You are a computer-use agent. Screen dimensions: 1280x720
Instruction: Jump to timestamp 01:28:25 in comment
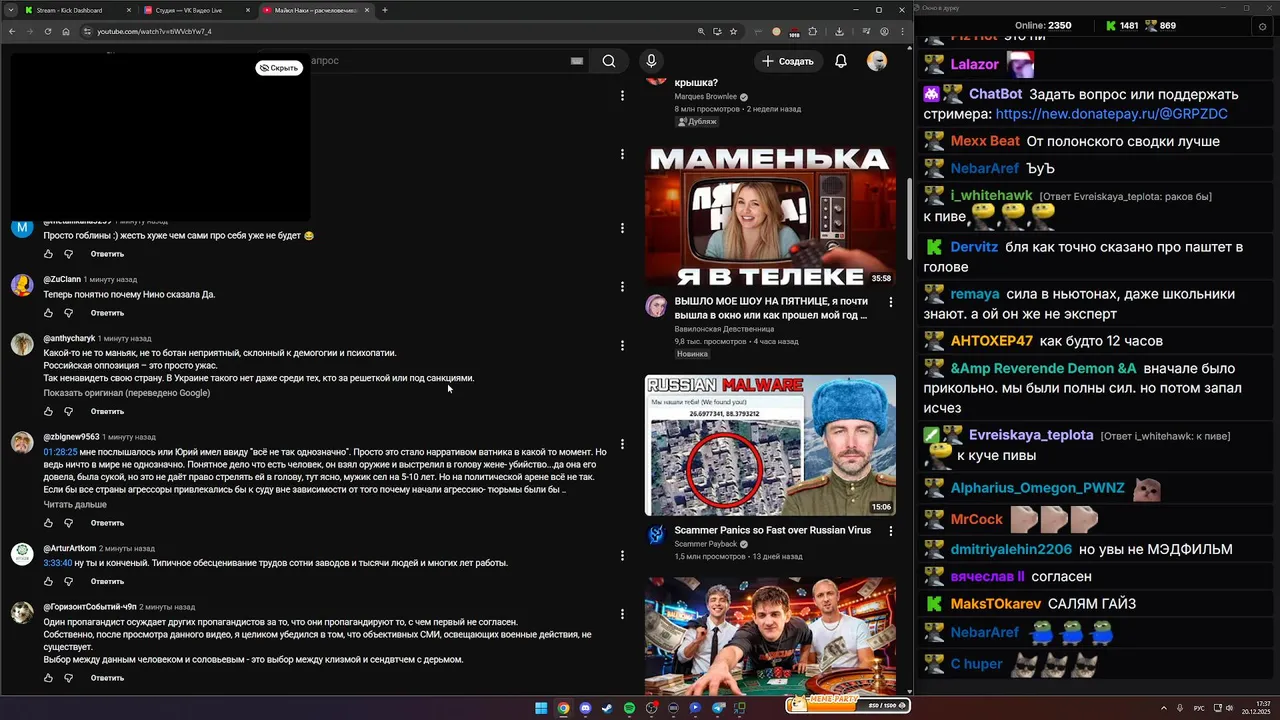click(60, 452)
